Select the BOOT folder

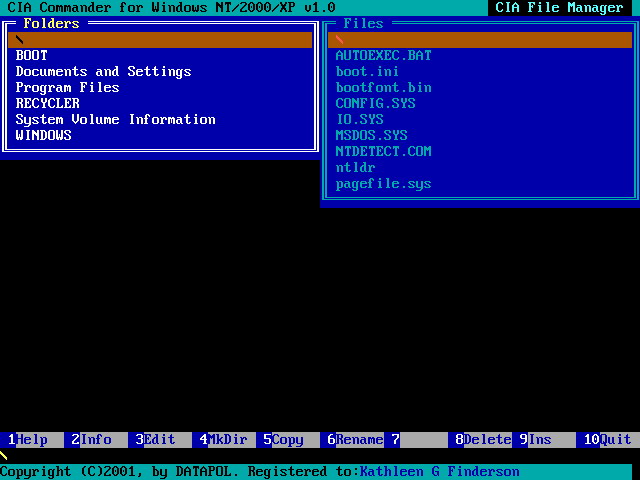point(31,56)
